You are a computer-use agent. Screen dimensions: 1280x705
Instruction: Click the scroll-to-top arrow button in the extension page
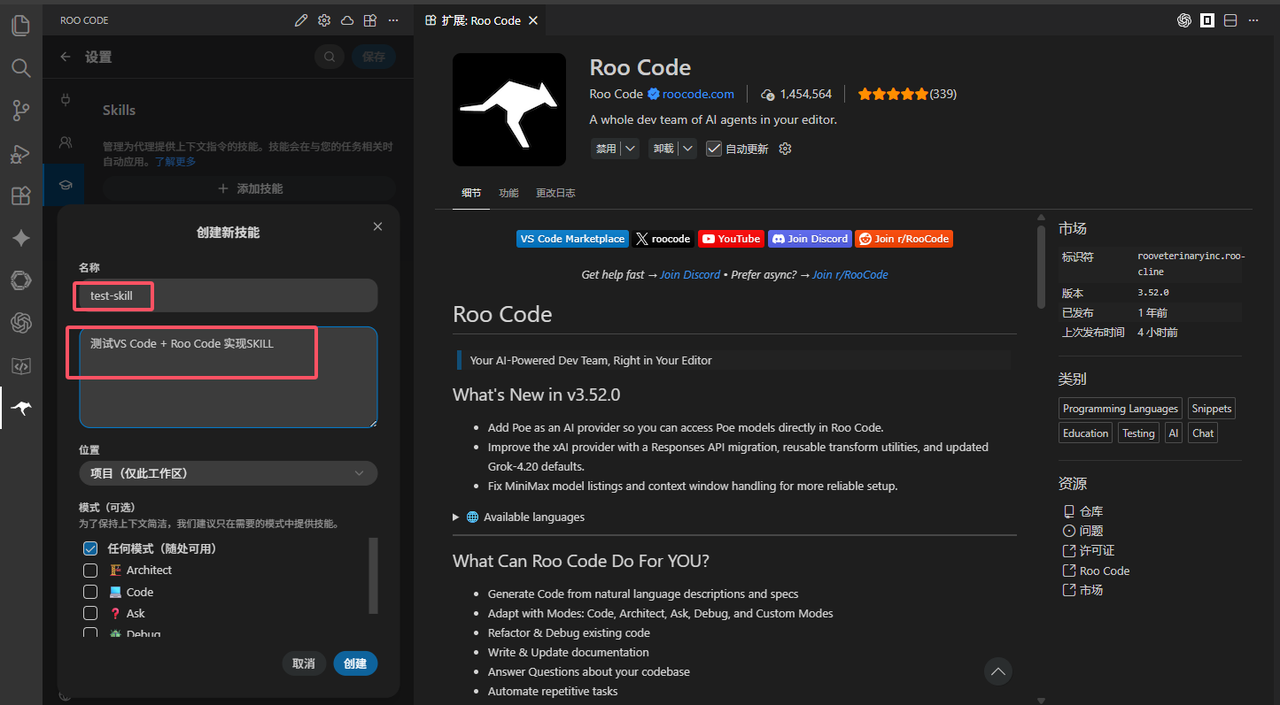click(x=997, y=672)
